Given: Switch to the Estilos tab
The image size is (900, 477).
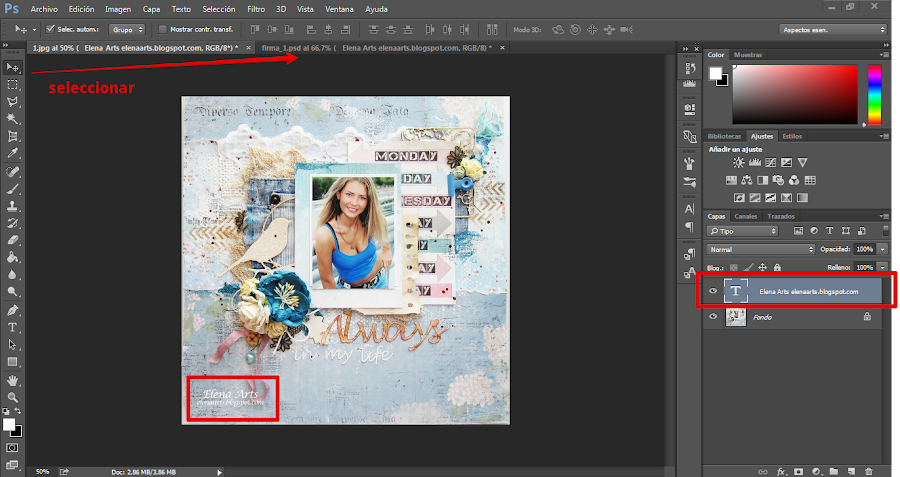Looking at the screenshot, I should 792,136.
